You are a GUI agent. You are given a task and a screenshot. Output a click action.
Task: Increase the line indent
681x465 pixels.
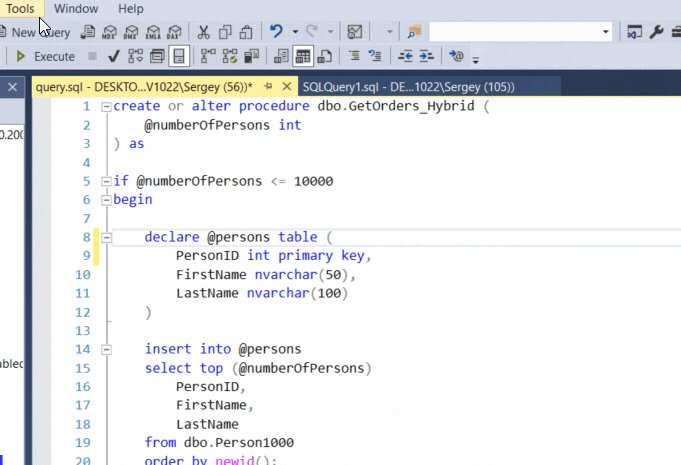pos(426,56)
